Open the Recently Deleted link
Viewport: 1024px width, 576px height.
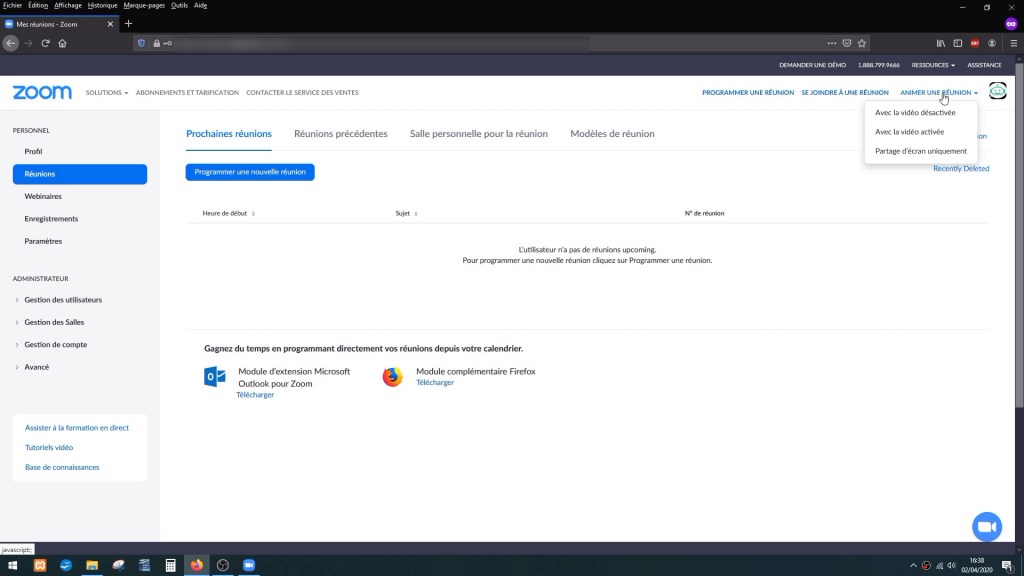(961, 168)
